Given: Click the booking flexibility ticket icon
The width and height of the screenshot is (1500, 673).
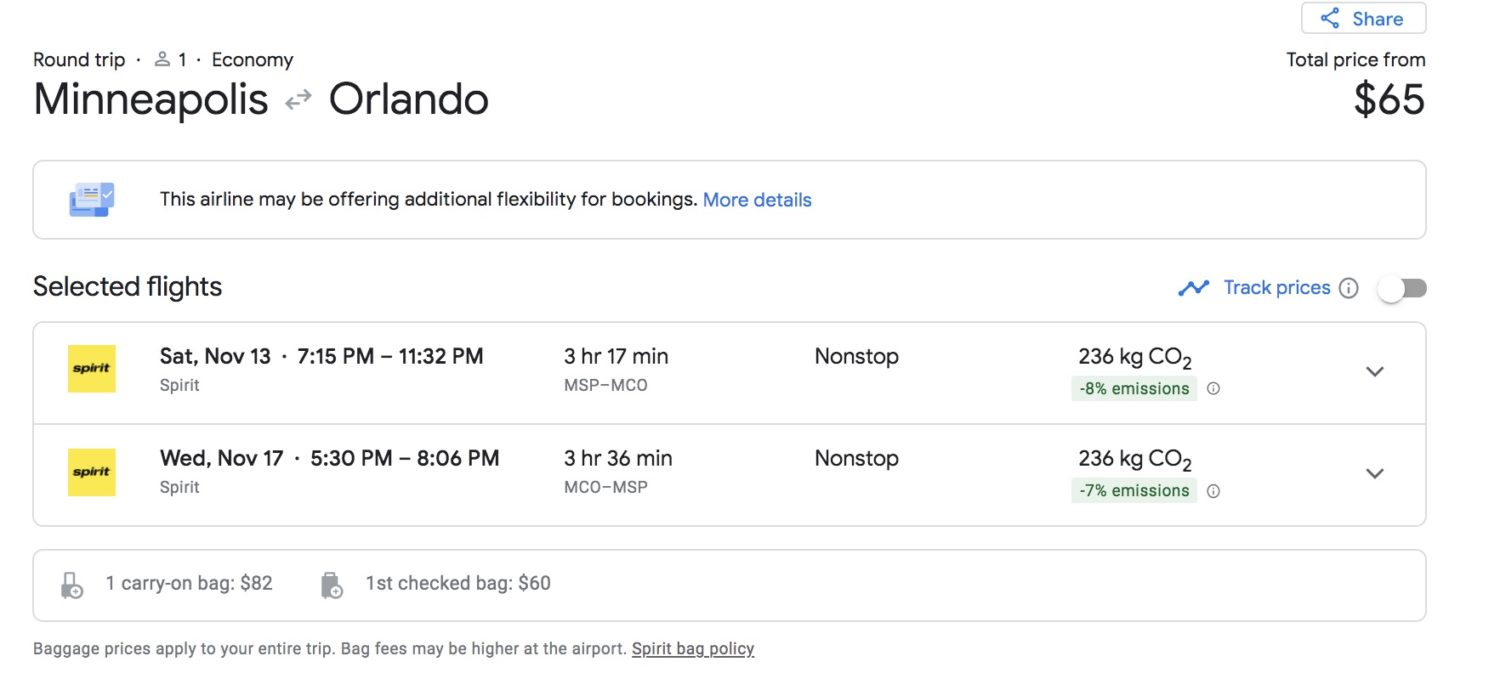Looking at the screenshot, I should pos(91,198).
